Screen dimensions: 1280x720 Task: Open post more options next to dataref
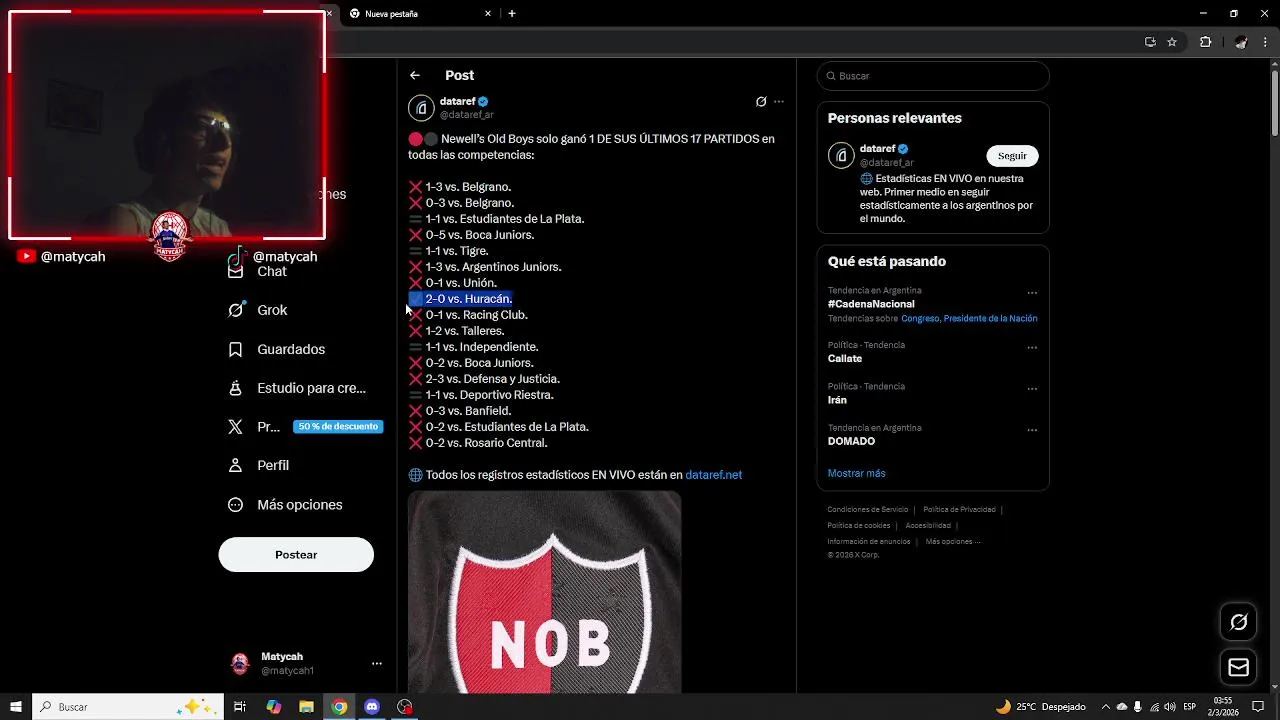coord(779,101)
